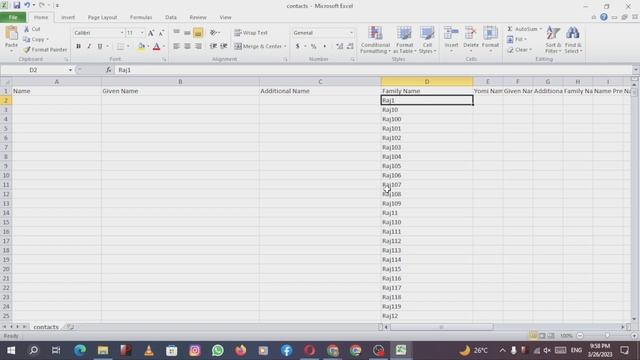The height and width of the screenshot is (360, 640).
Task: Increase font size with the grow font icon
Action: click(x=151, y=33)
